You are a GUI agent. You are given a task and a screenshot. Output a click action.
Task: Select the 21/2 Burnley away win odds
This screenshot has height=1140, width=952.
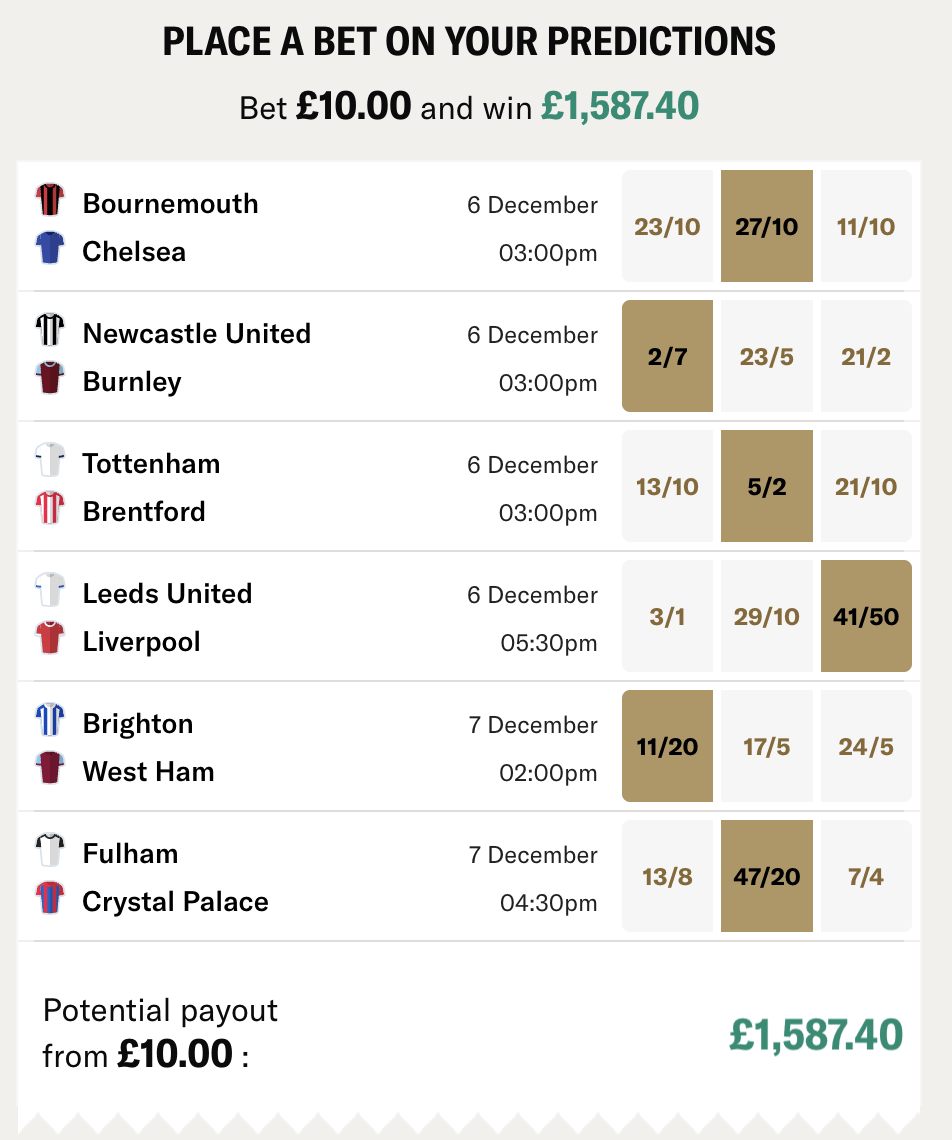[865, 356]
